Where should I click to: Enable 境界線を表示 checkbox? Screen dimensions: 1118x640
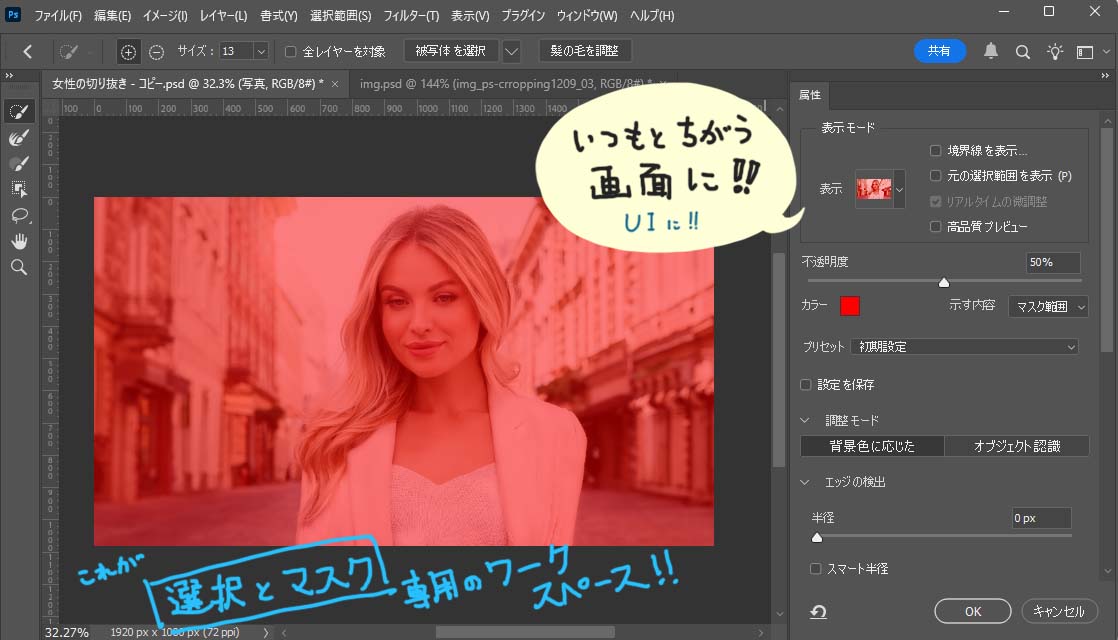[935, 151]
